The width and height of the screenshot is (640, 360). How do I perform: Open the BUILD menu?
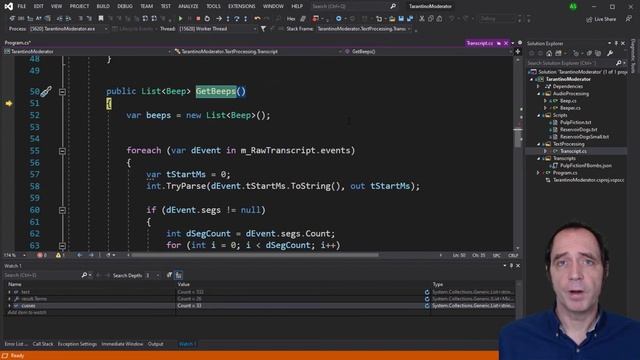click(x=103, y=7)
